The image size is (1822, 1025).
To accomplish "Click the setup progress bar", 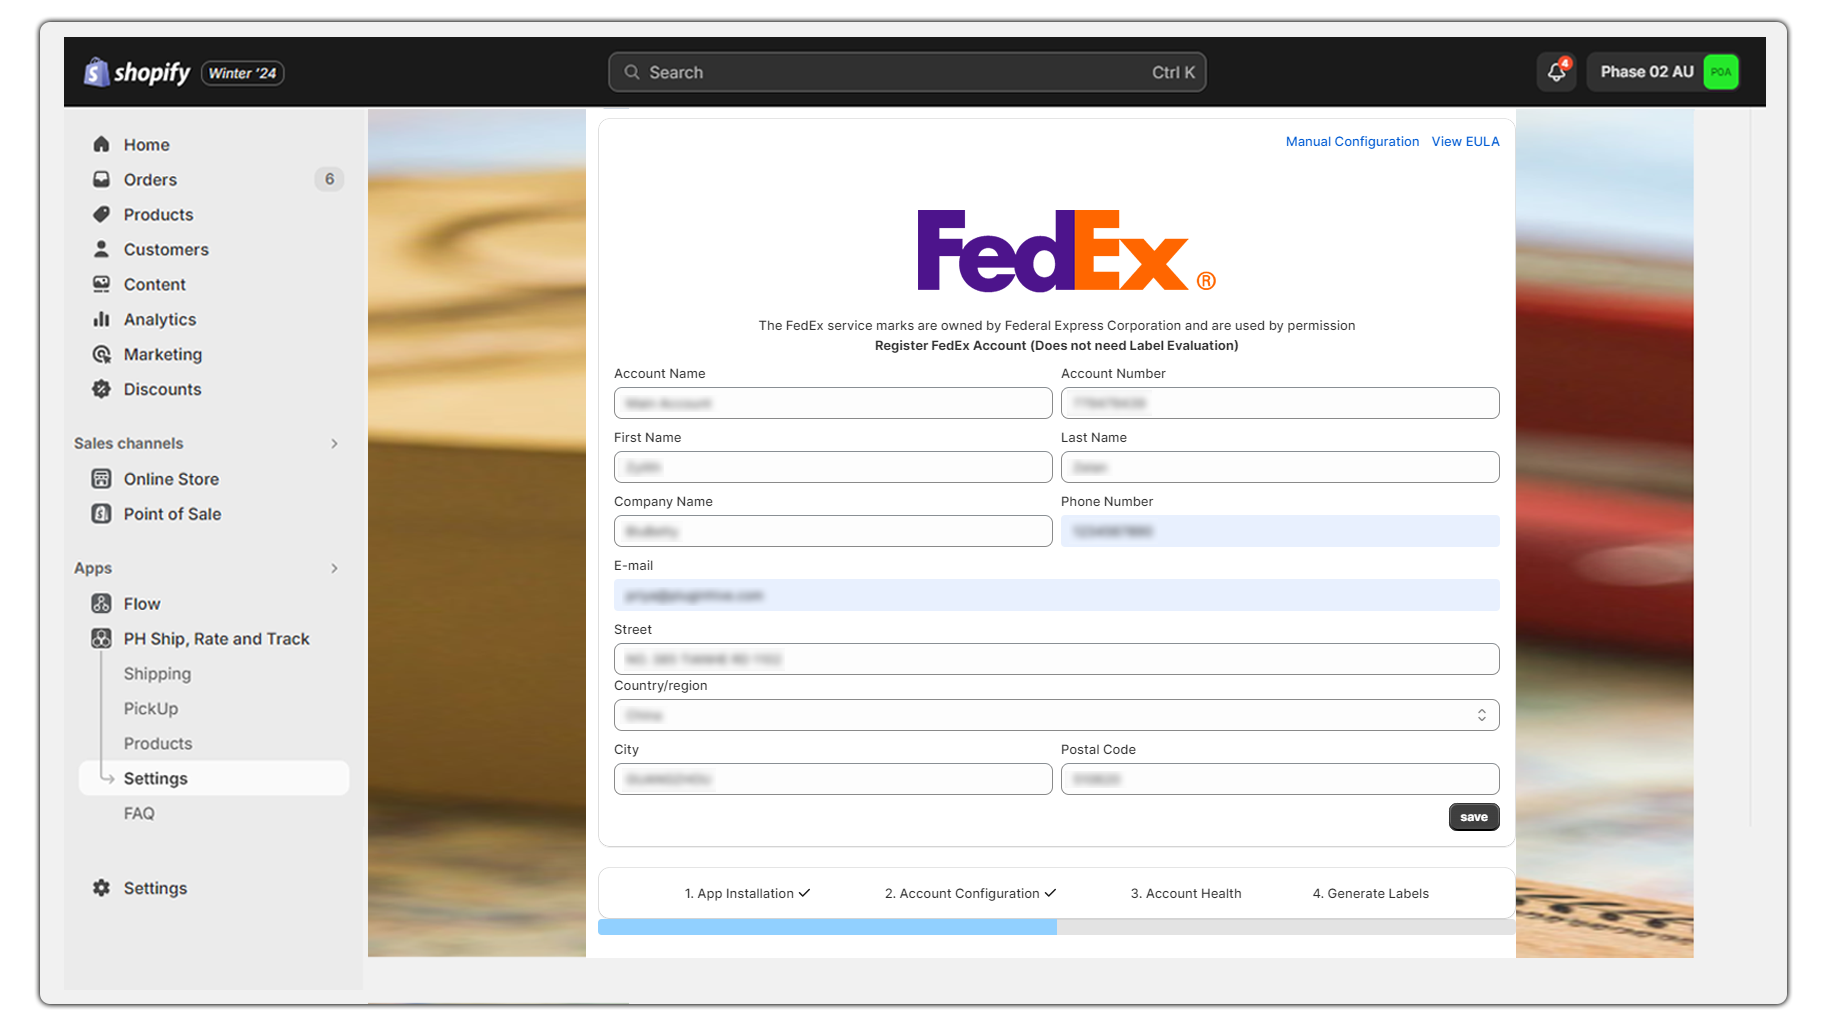I will pyautogui.click(x=1056, y=927).
